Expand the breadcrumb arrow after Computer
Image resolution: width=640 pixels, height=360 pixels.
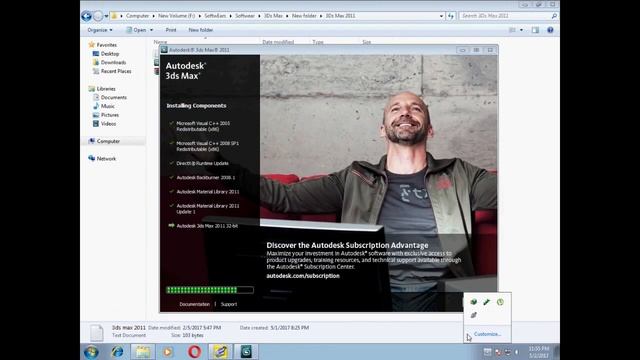(154, 16)
